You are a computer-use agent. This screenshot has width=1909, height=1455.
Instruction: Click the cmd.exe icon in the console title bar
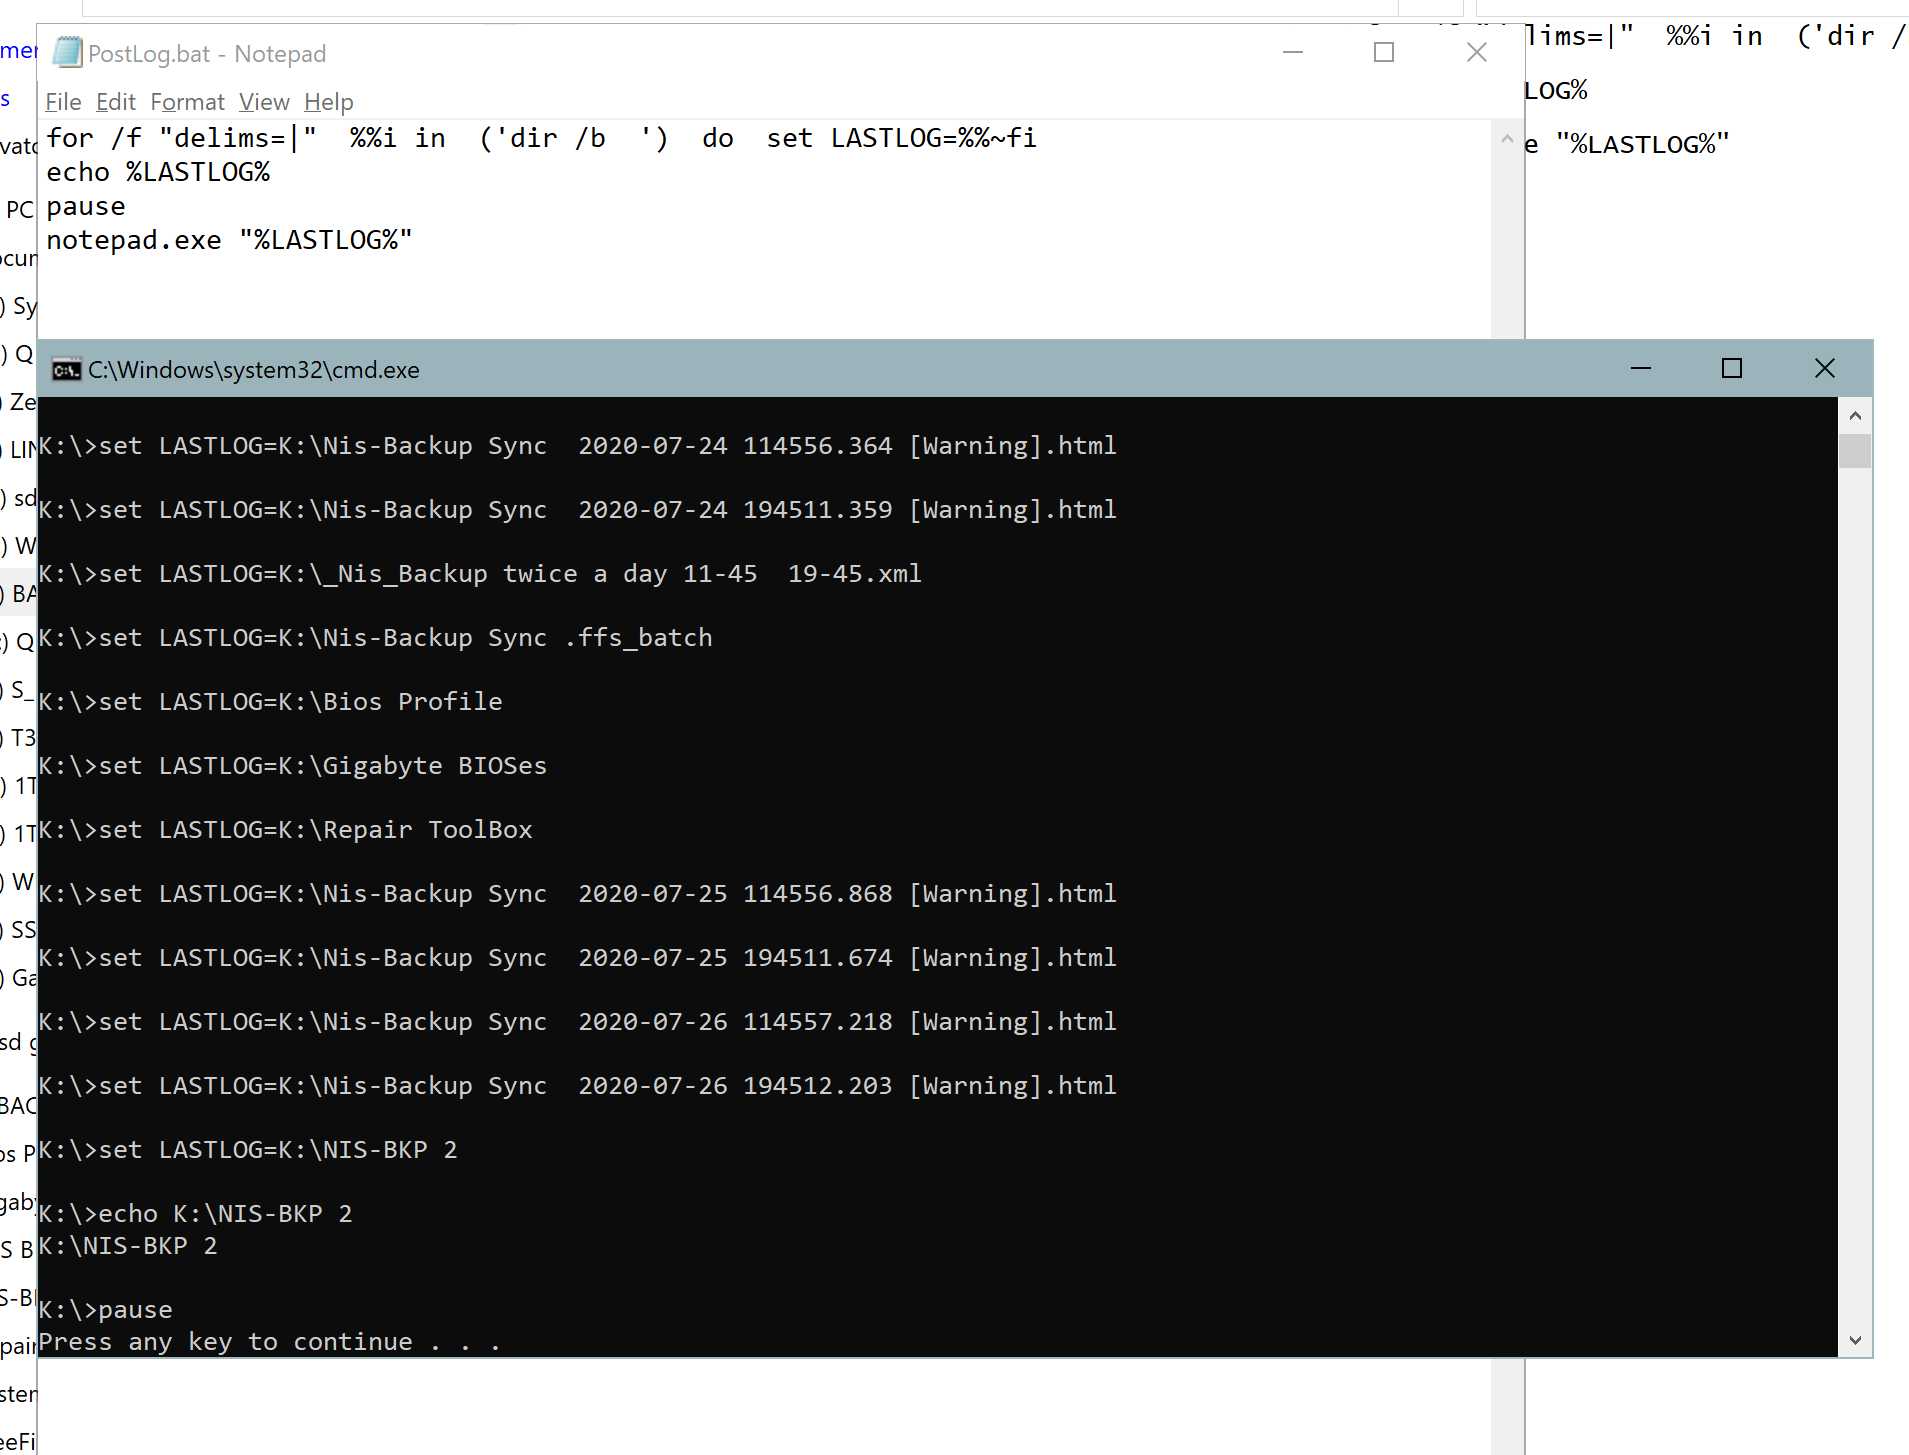point(67,370)
